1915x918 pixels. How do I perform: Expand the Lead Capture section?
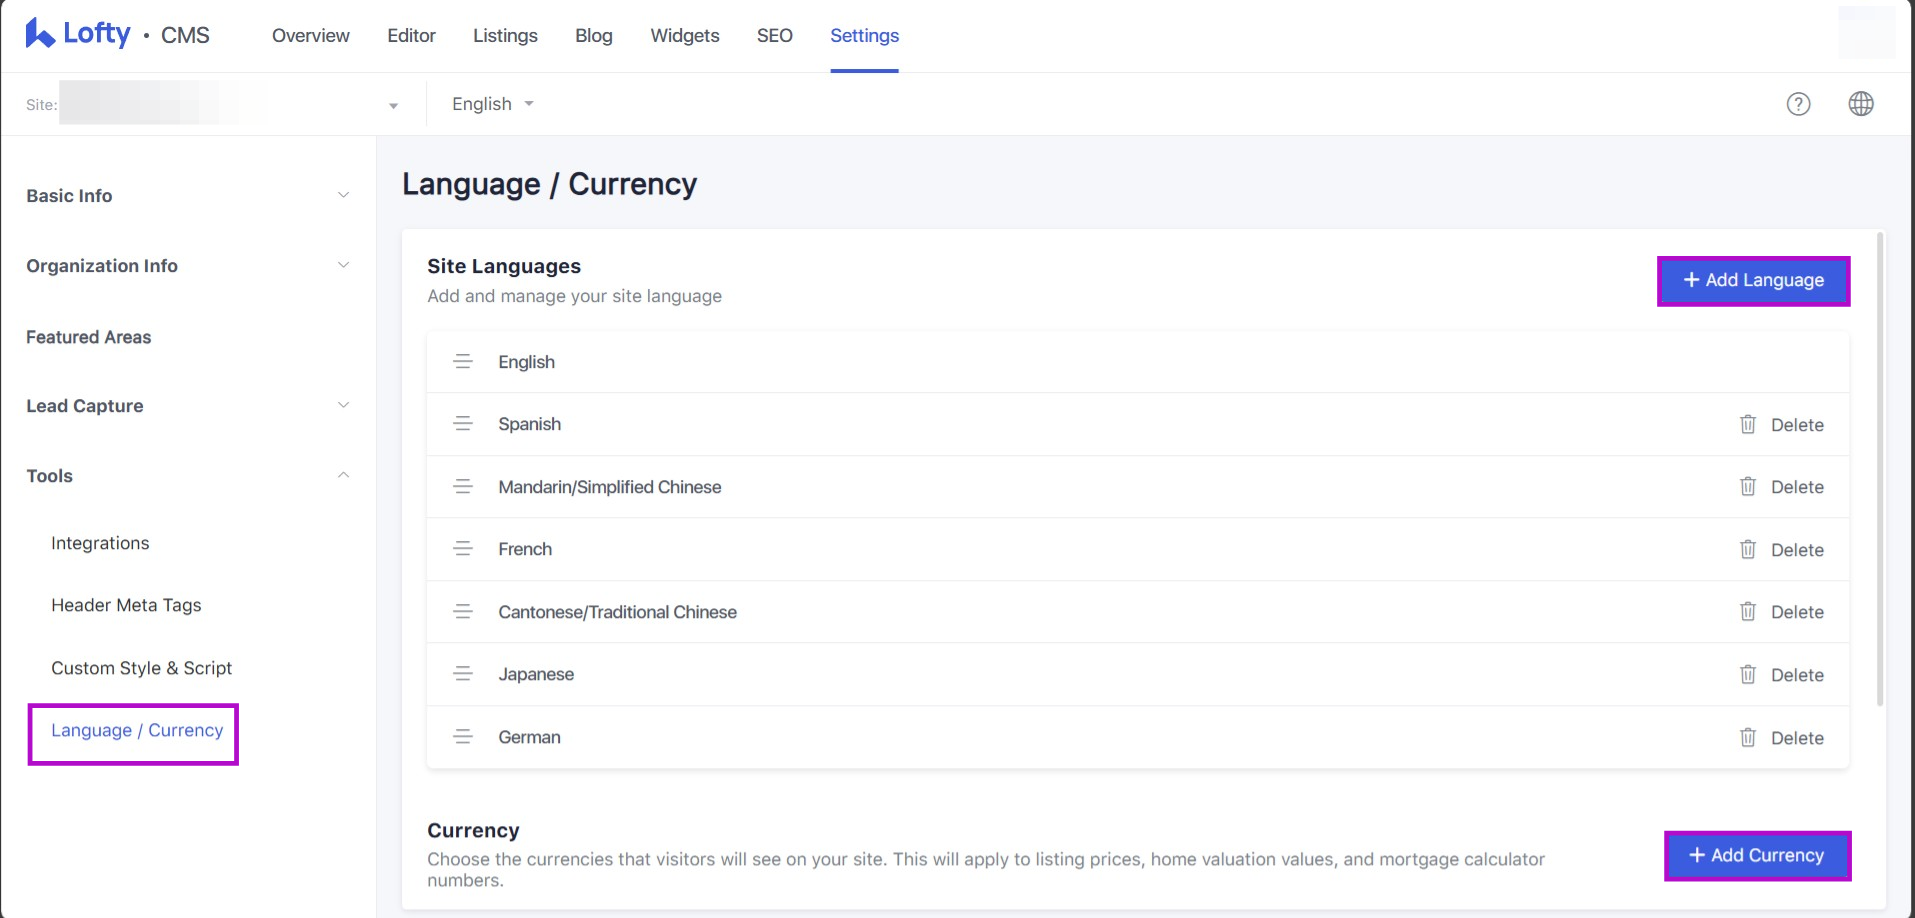coord(343,406)
